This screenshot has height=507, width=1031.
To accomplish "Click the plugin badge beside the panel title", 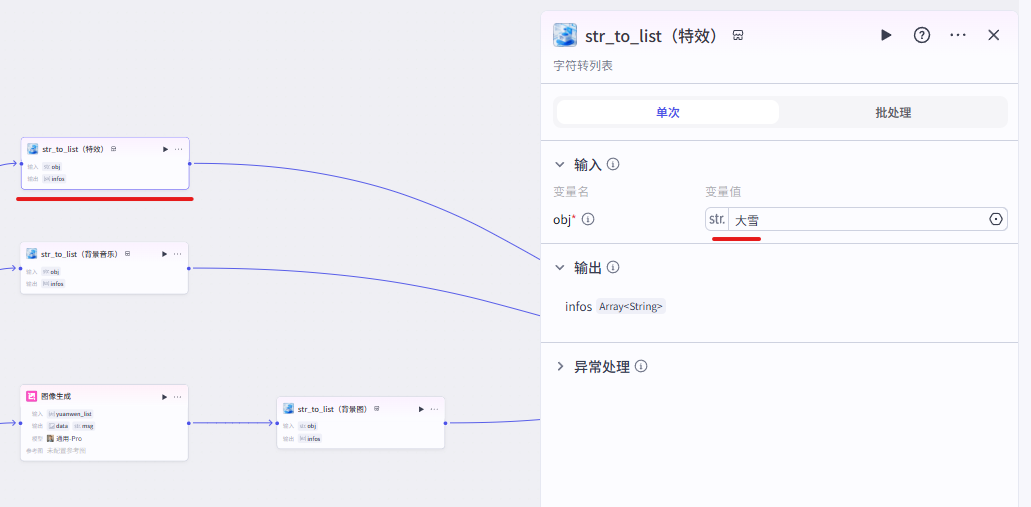I will click(x=738, y=36).
